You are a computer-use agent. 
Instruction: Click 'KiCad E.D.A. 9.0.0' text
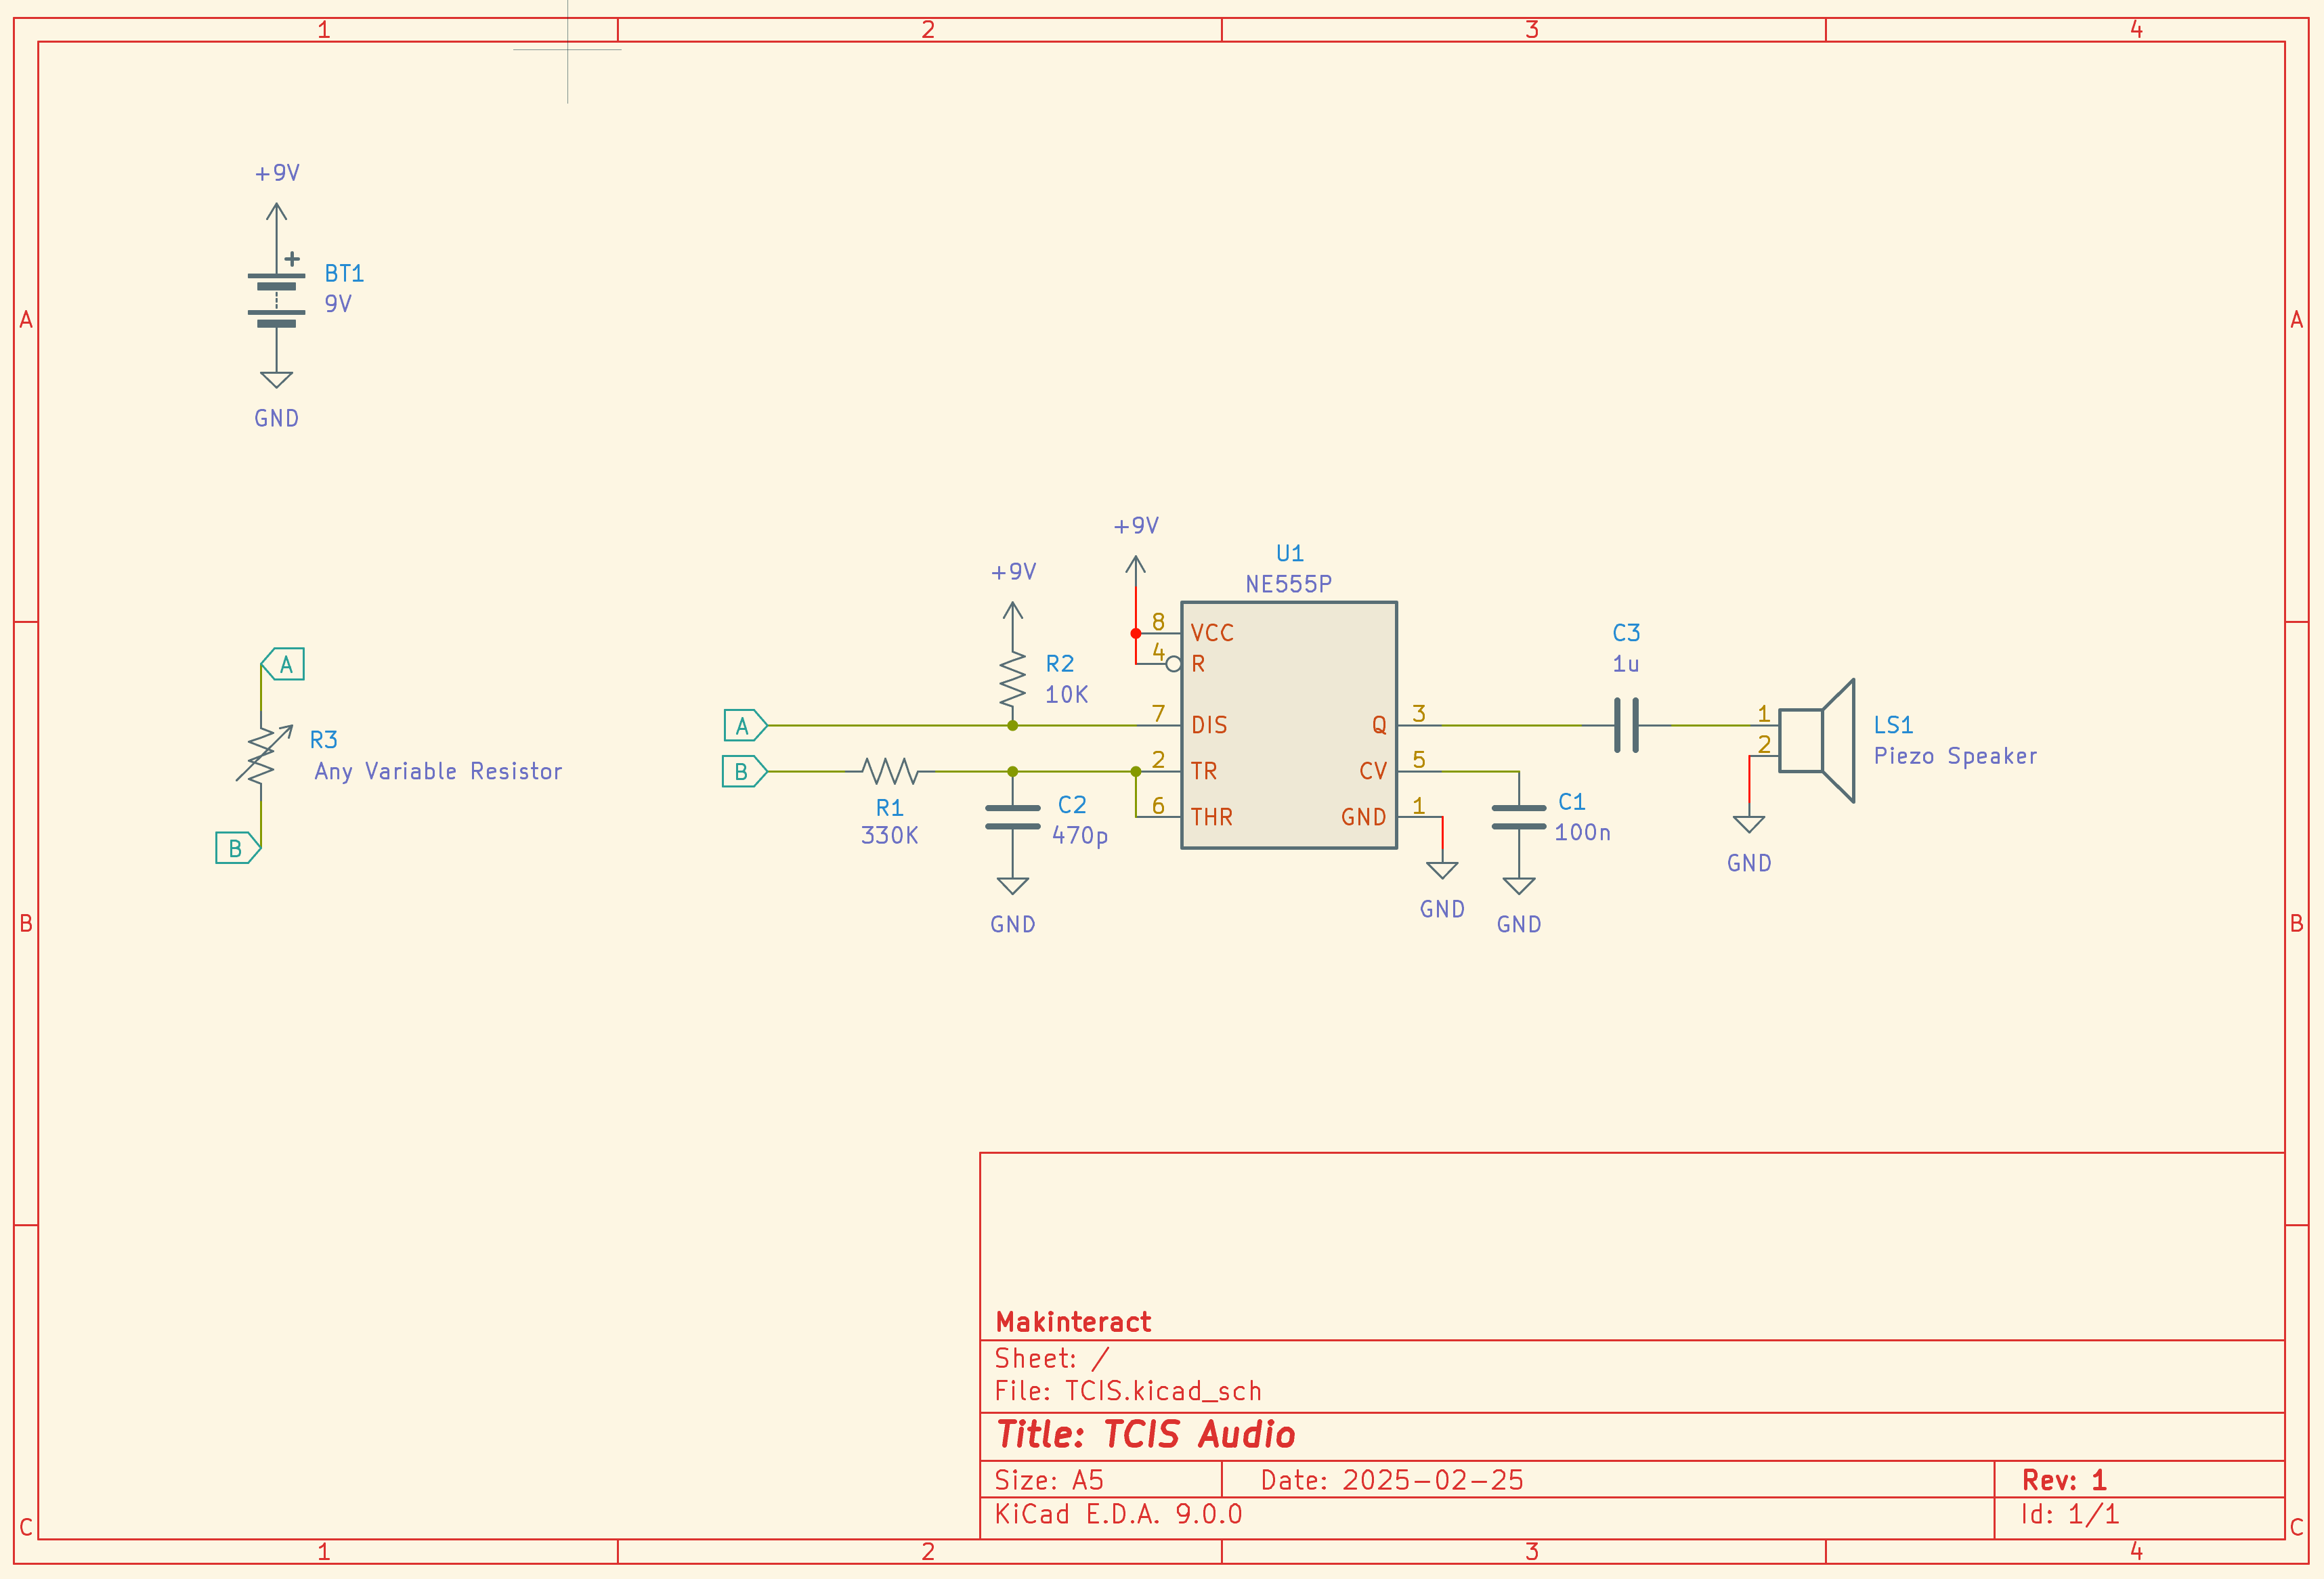pos(1118,1514)
